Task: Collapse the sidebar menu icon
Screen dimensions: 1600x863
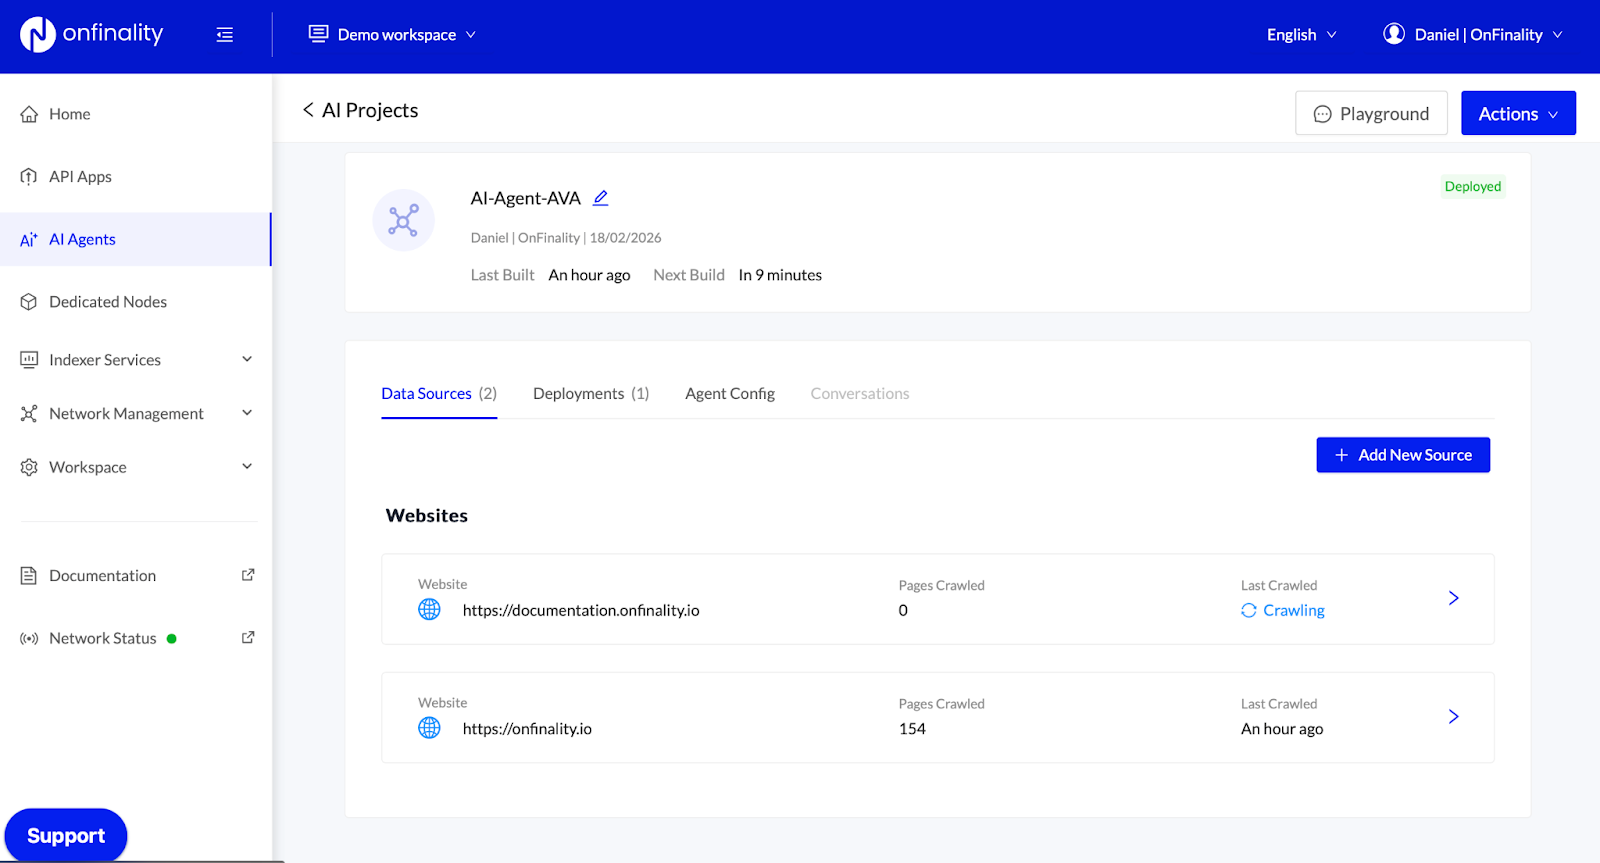Action: coord(225,35)
